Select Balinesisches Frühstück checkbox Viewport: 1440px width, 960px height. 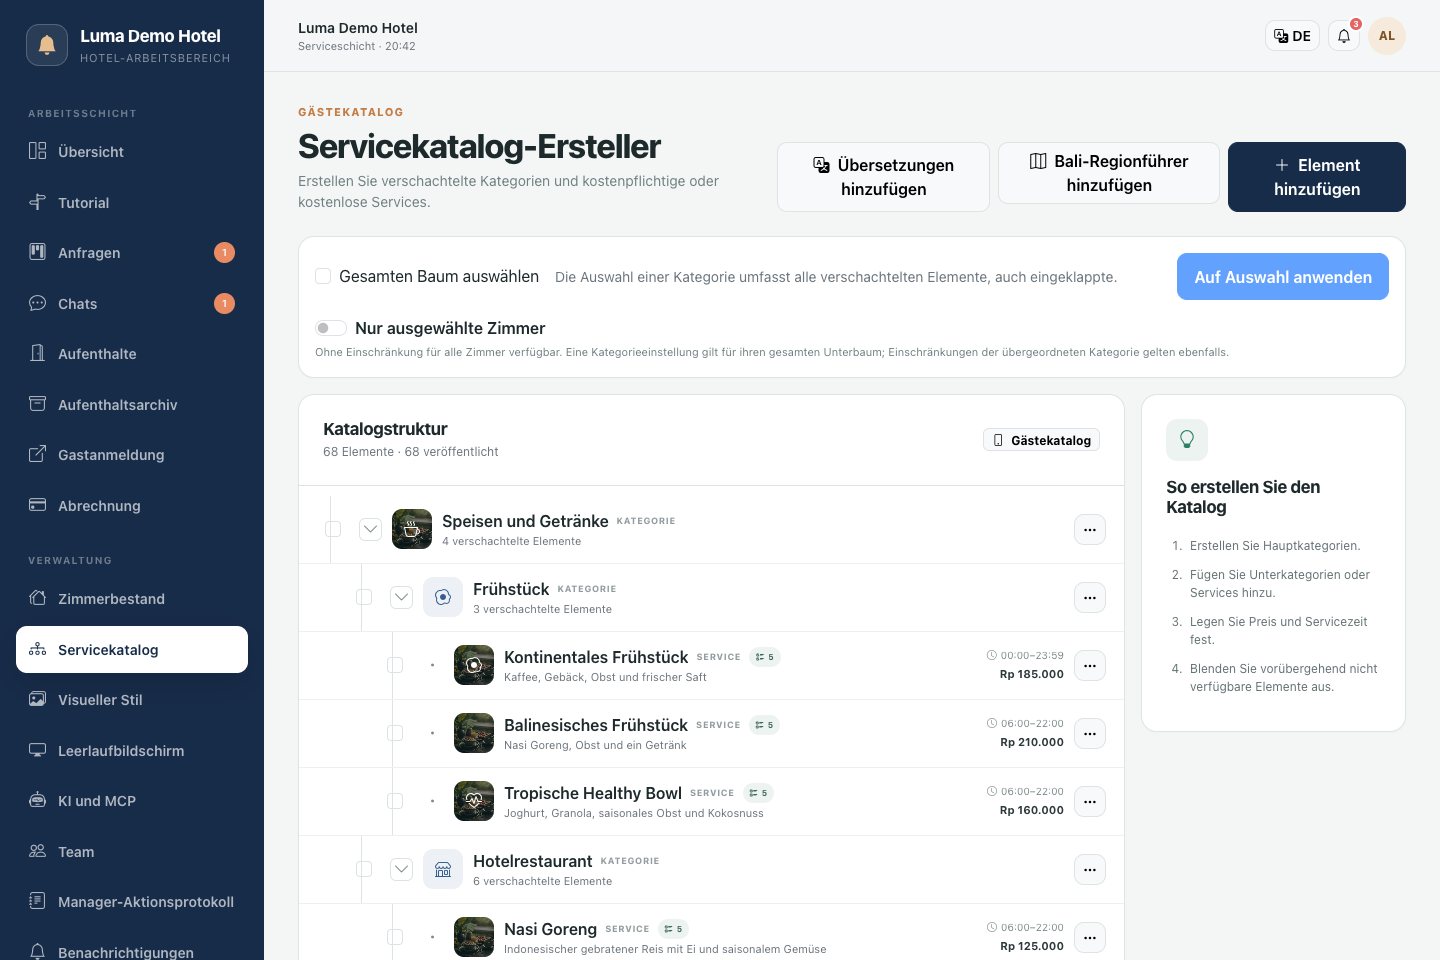click(395, 733)
